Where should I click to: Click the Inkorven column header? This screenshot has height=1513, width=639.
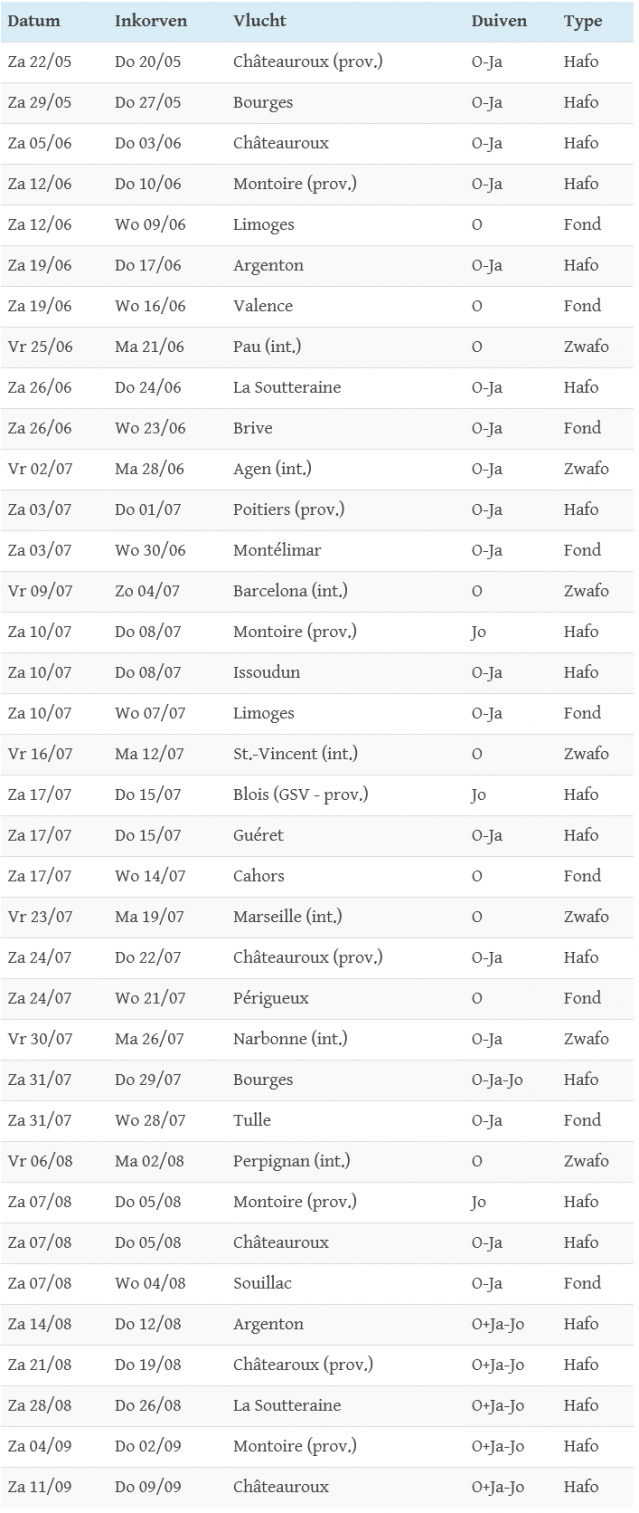click(x=150, y=21)
